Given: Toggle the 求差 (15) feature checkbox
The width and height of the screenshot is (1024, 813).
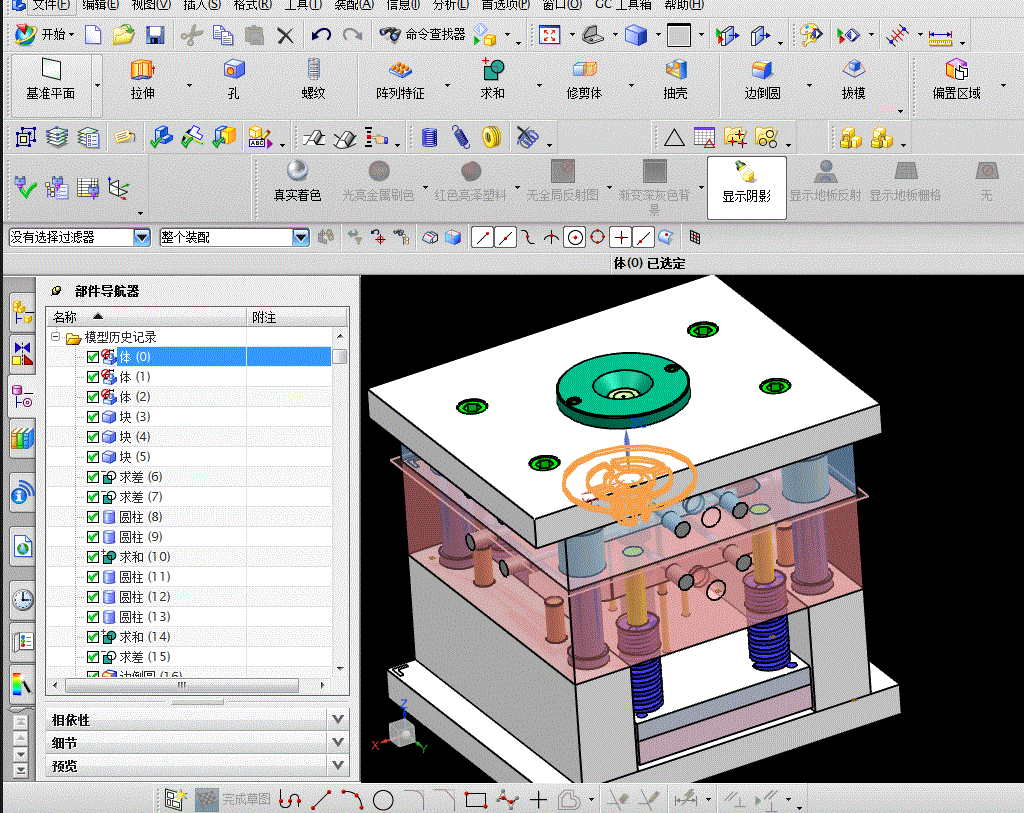Looking at the screenshot, I should [93, 657].
